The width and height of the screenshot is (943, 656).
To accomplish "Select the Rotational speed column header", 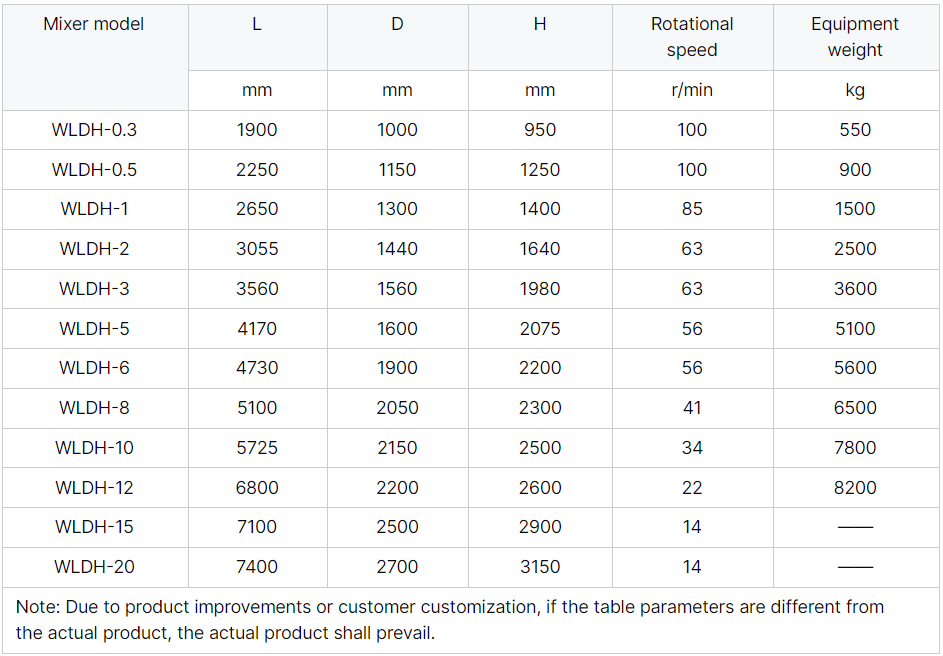I will click(x=692, y=37).
